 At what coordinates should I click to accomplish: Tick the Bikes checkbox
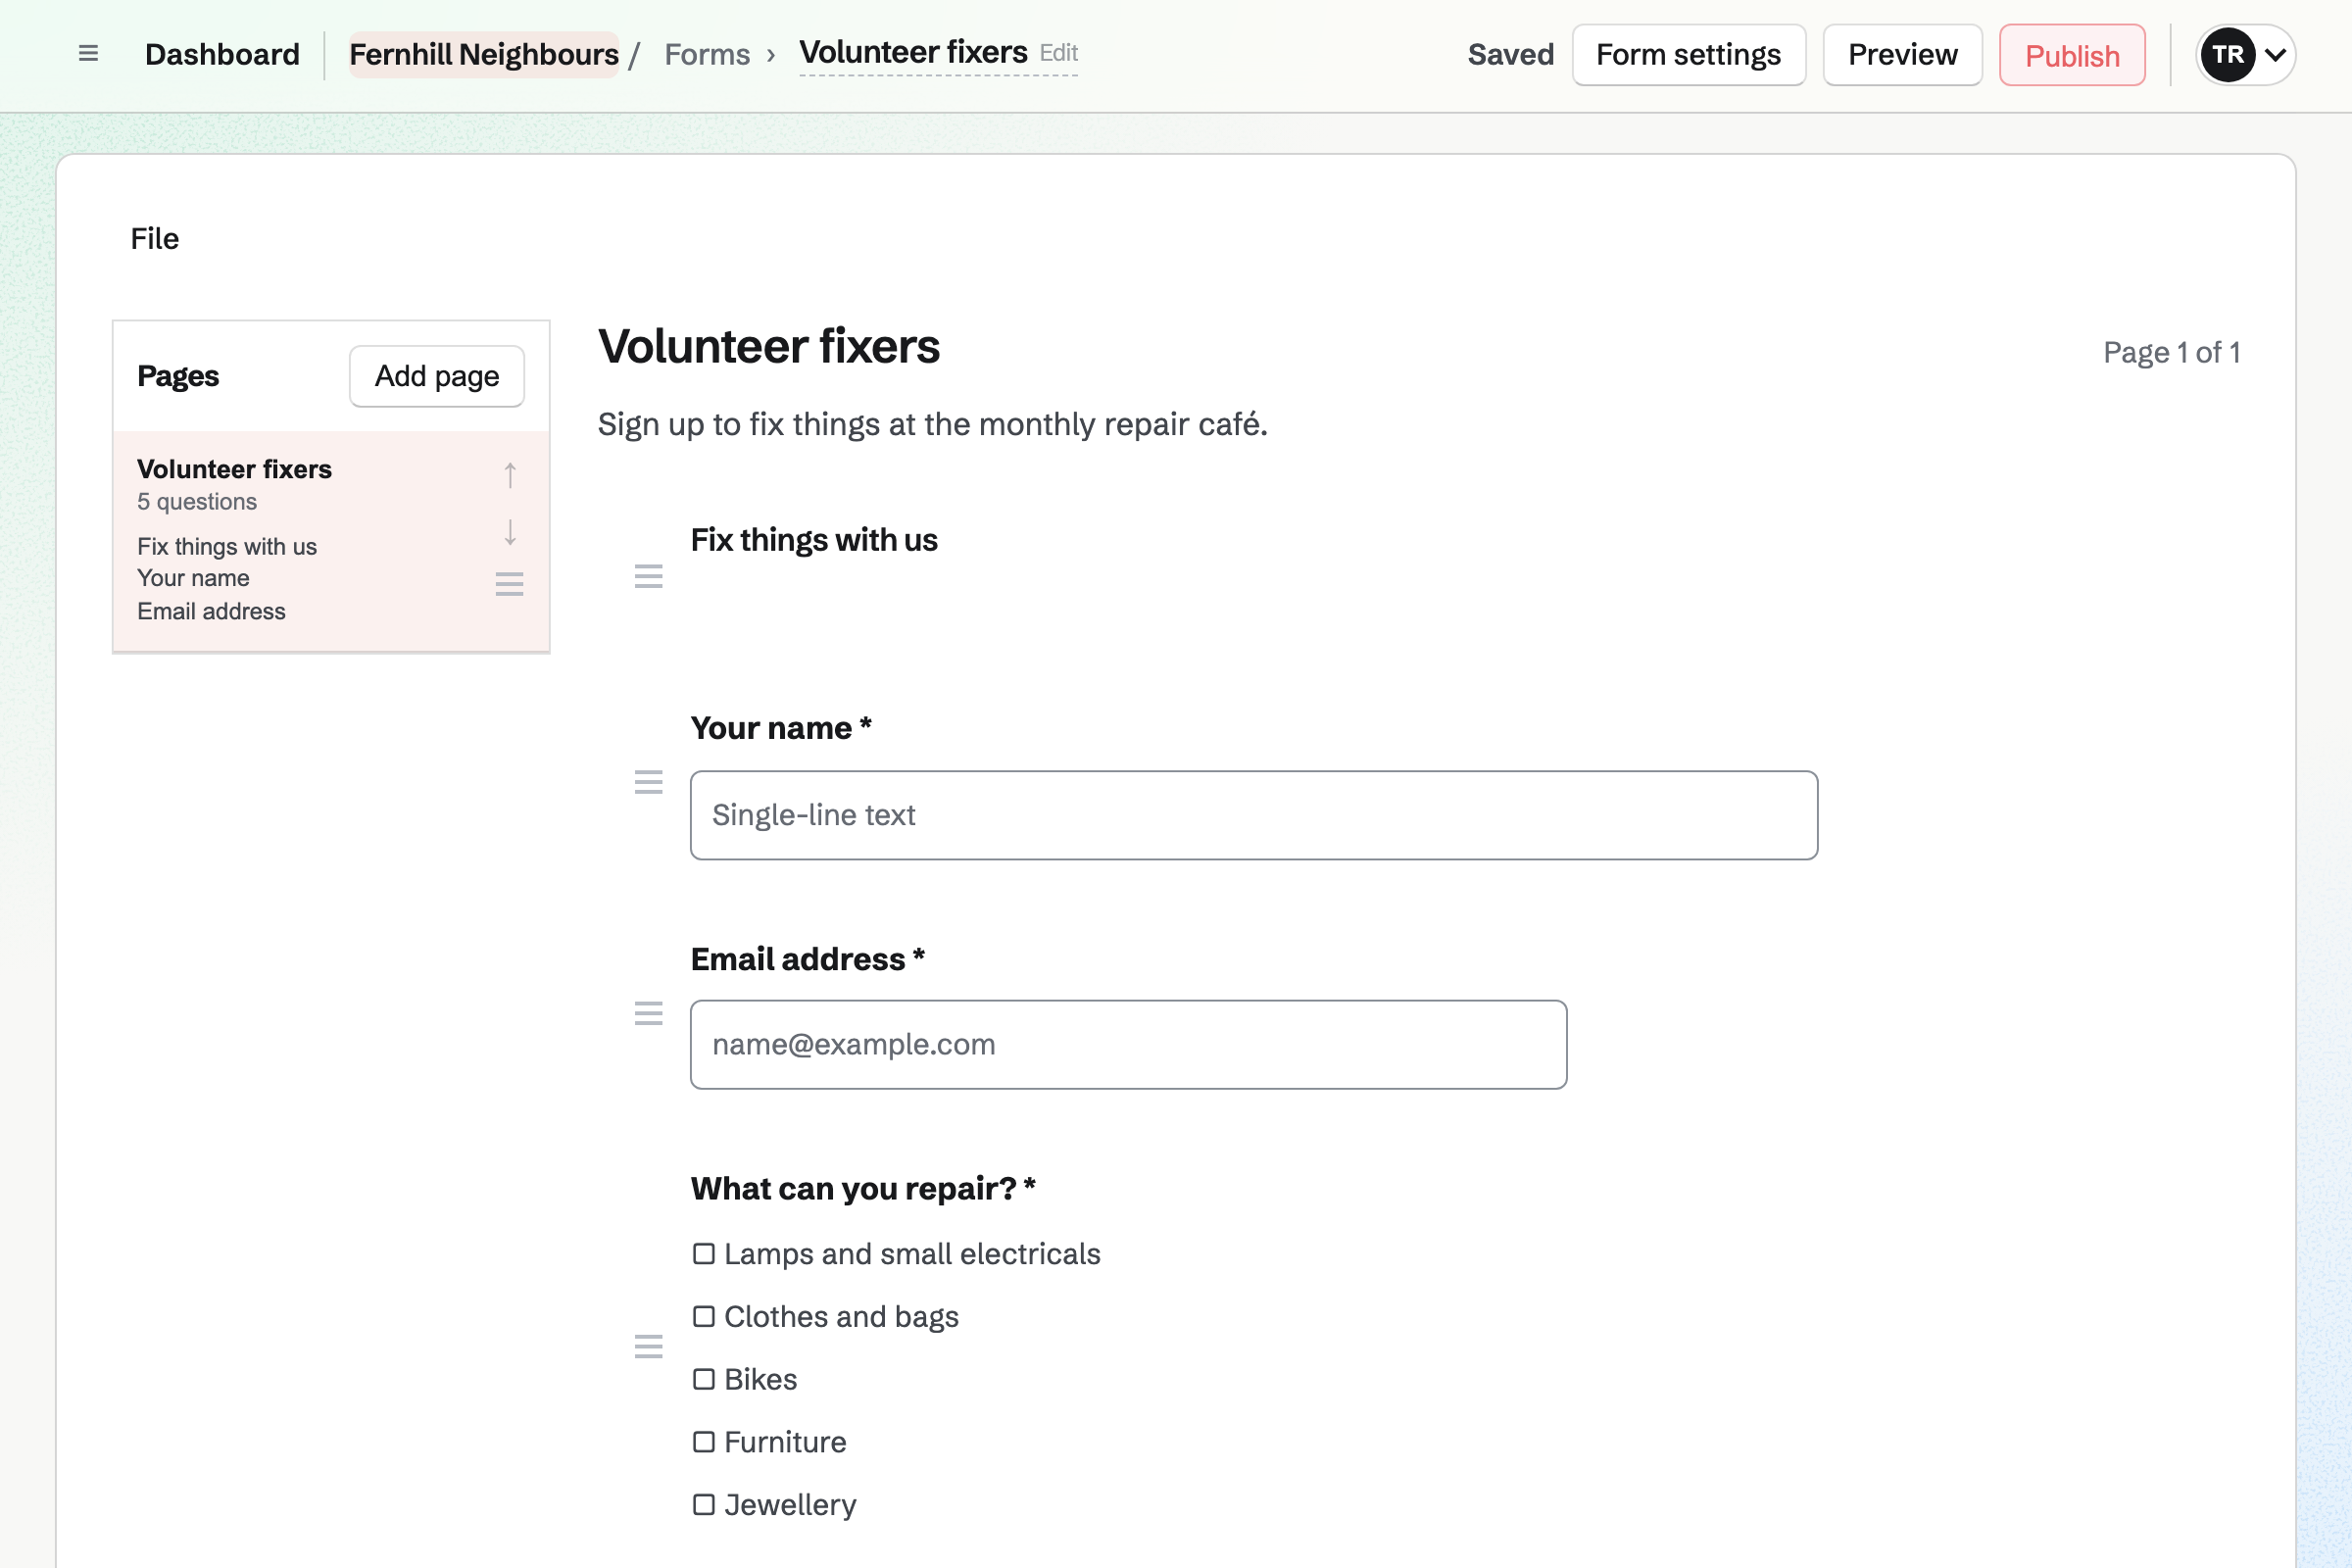(x=704, y=1379)
